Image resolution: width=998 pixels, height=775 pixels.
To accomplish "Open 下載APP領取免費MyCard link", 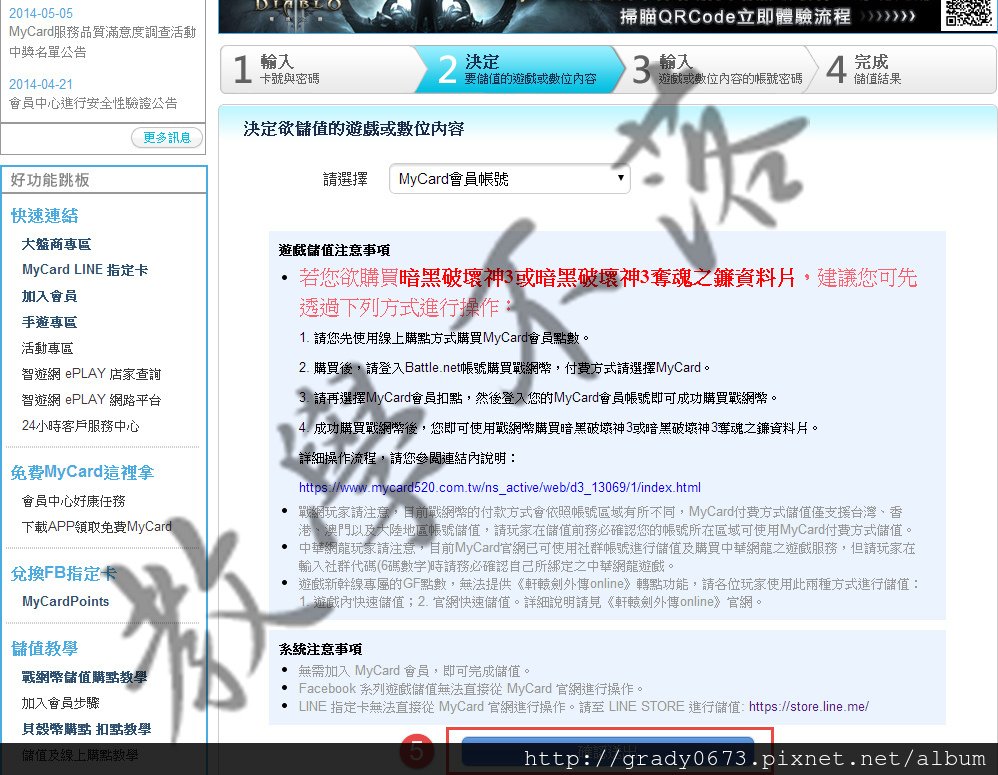I will [97, 527].
